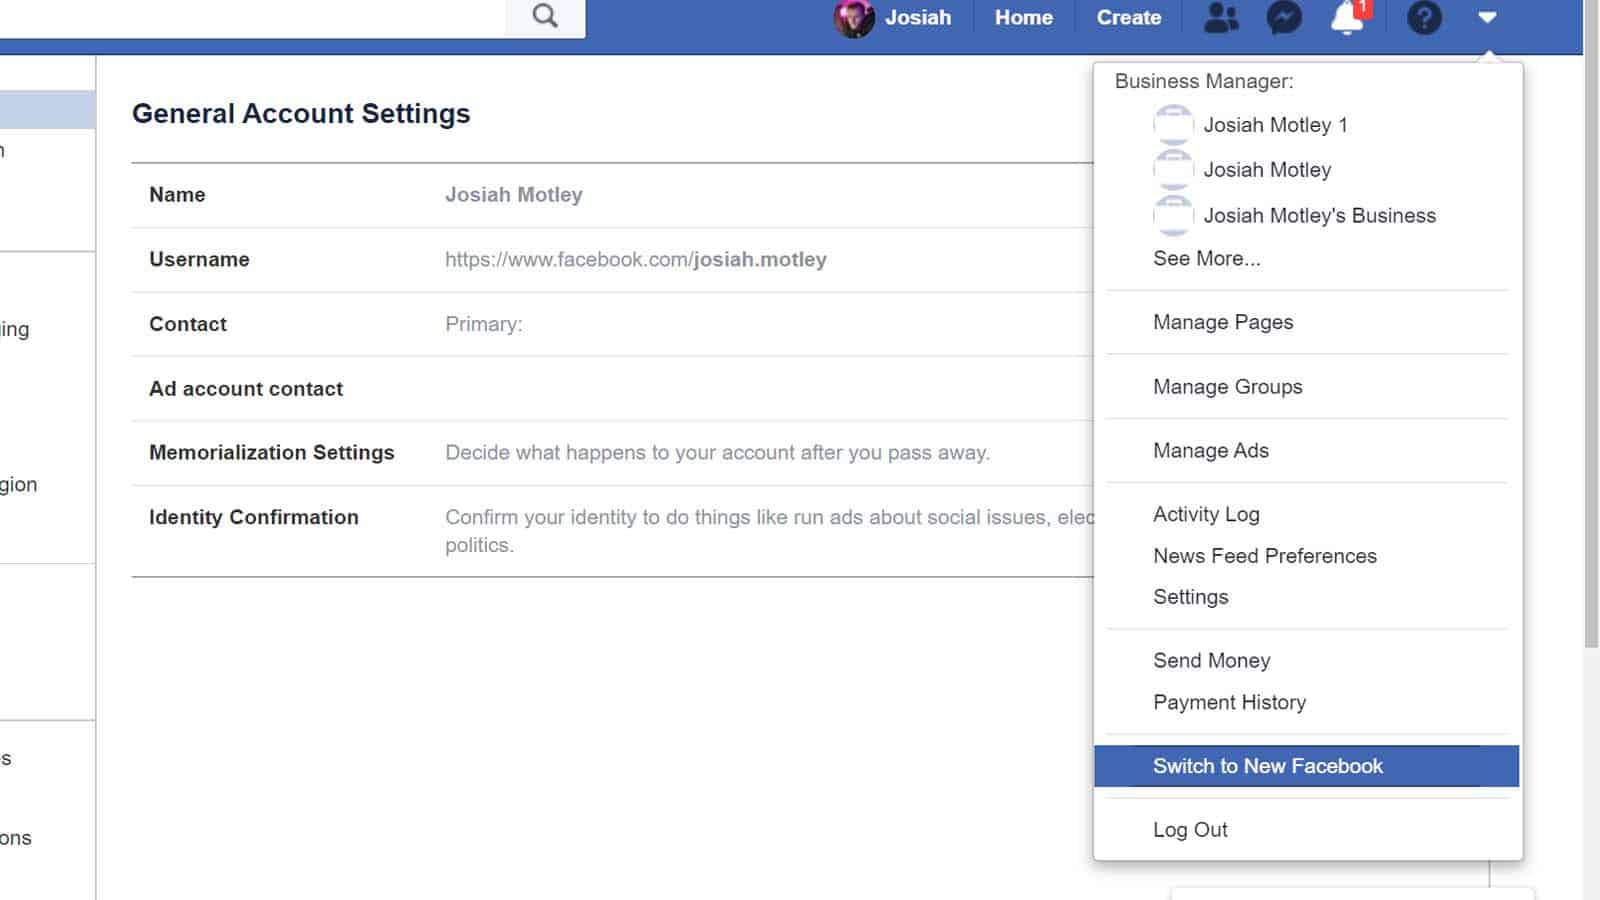Open Manage Pages menu entry
The image size is (1600, 900).
(x=1222, y=322)
